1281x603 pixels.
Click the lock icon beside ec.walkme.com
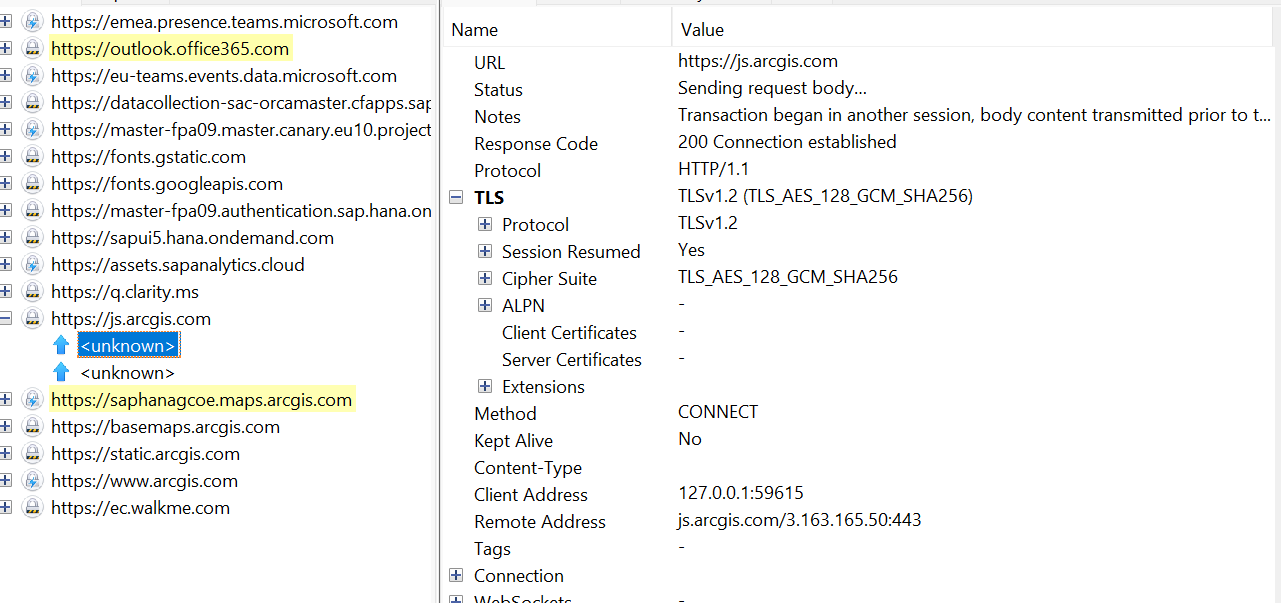pos(33,508)
